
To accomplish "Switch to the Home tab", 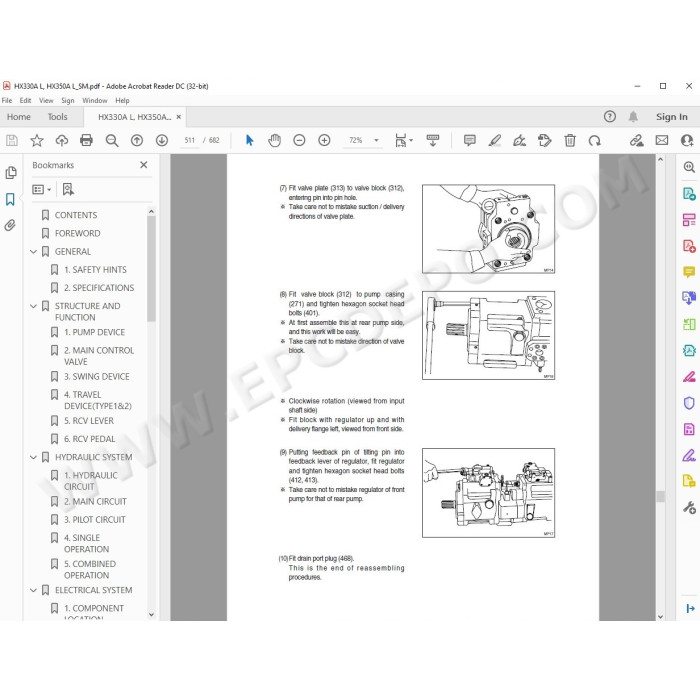I will [x=19, y=117].
